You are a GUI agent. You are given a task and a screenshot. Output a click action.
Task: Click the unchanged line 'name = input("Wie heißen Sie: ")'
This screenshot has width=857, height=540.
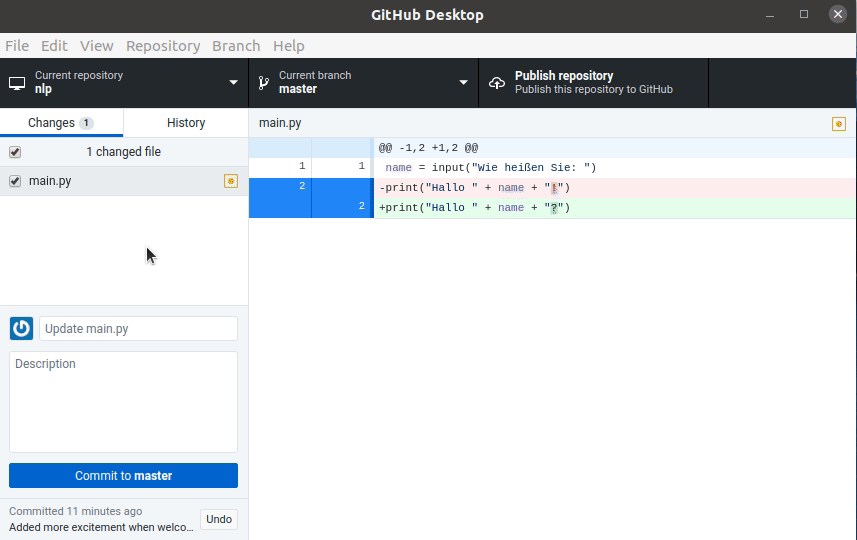click(490, 168)
